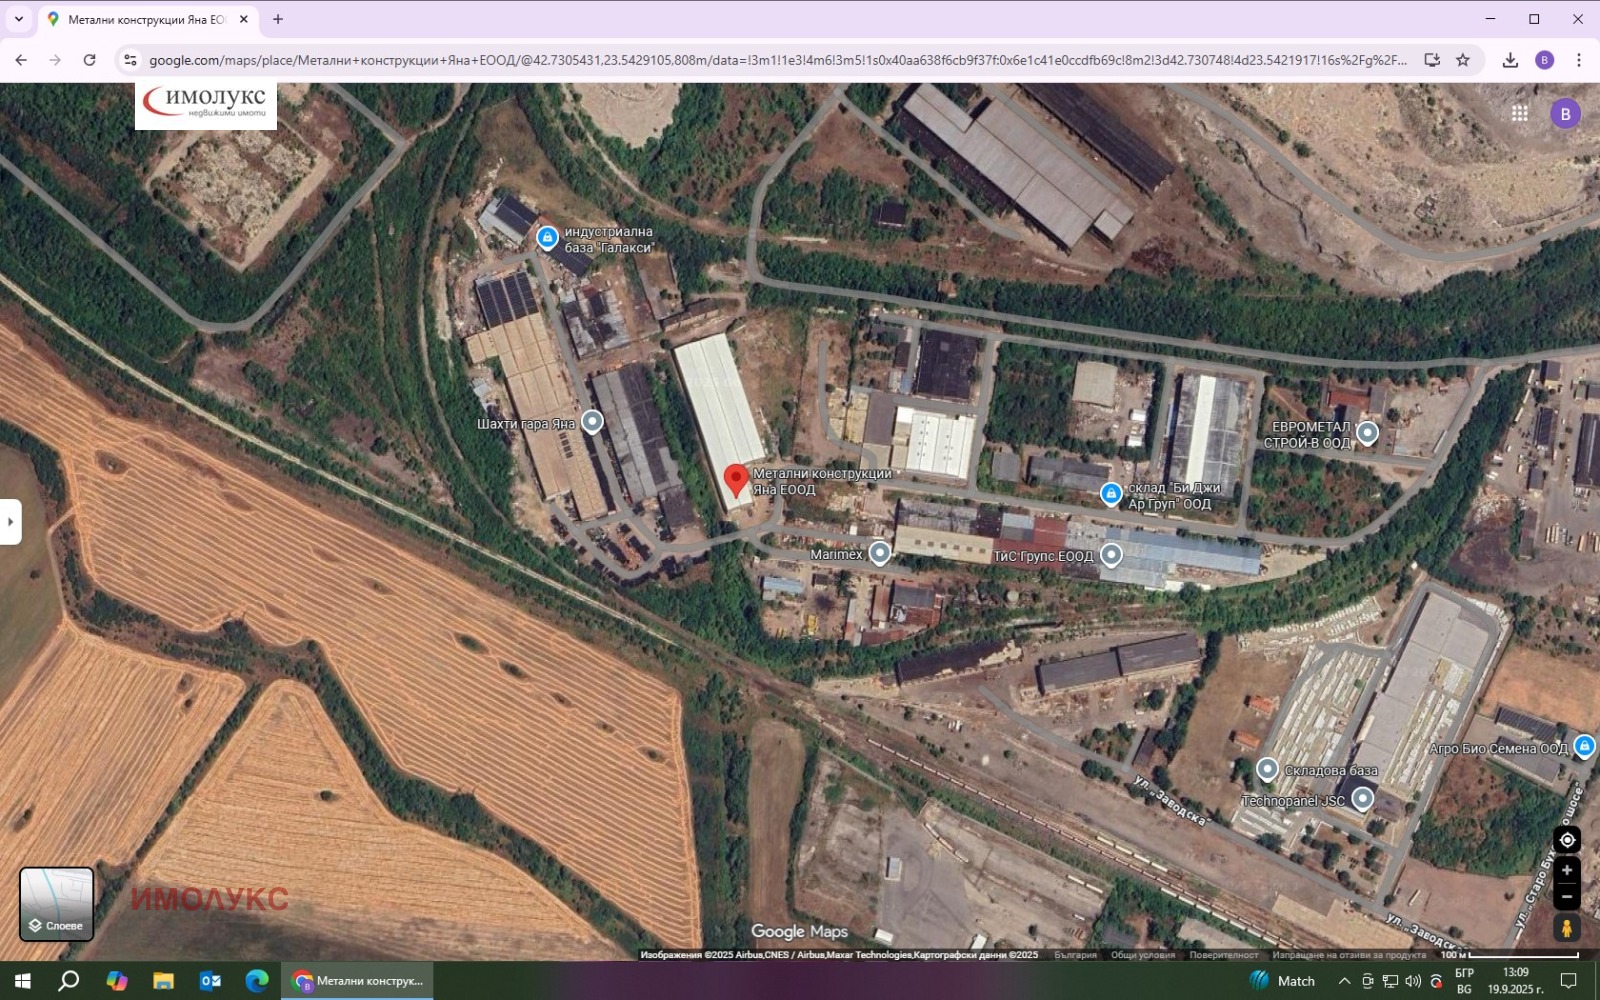The image size is (1600, 1000).
Task: Open the tab search dropdown arrow
Action: click(x=19, y=19)
